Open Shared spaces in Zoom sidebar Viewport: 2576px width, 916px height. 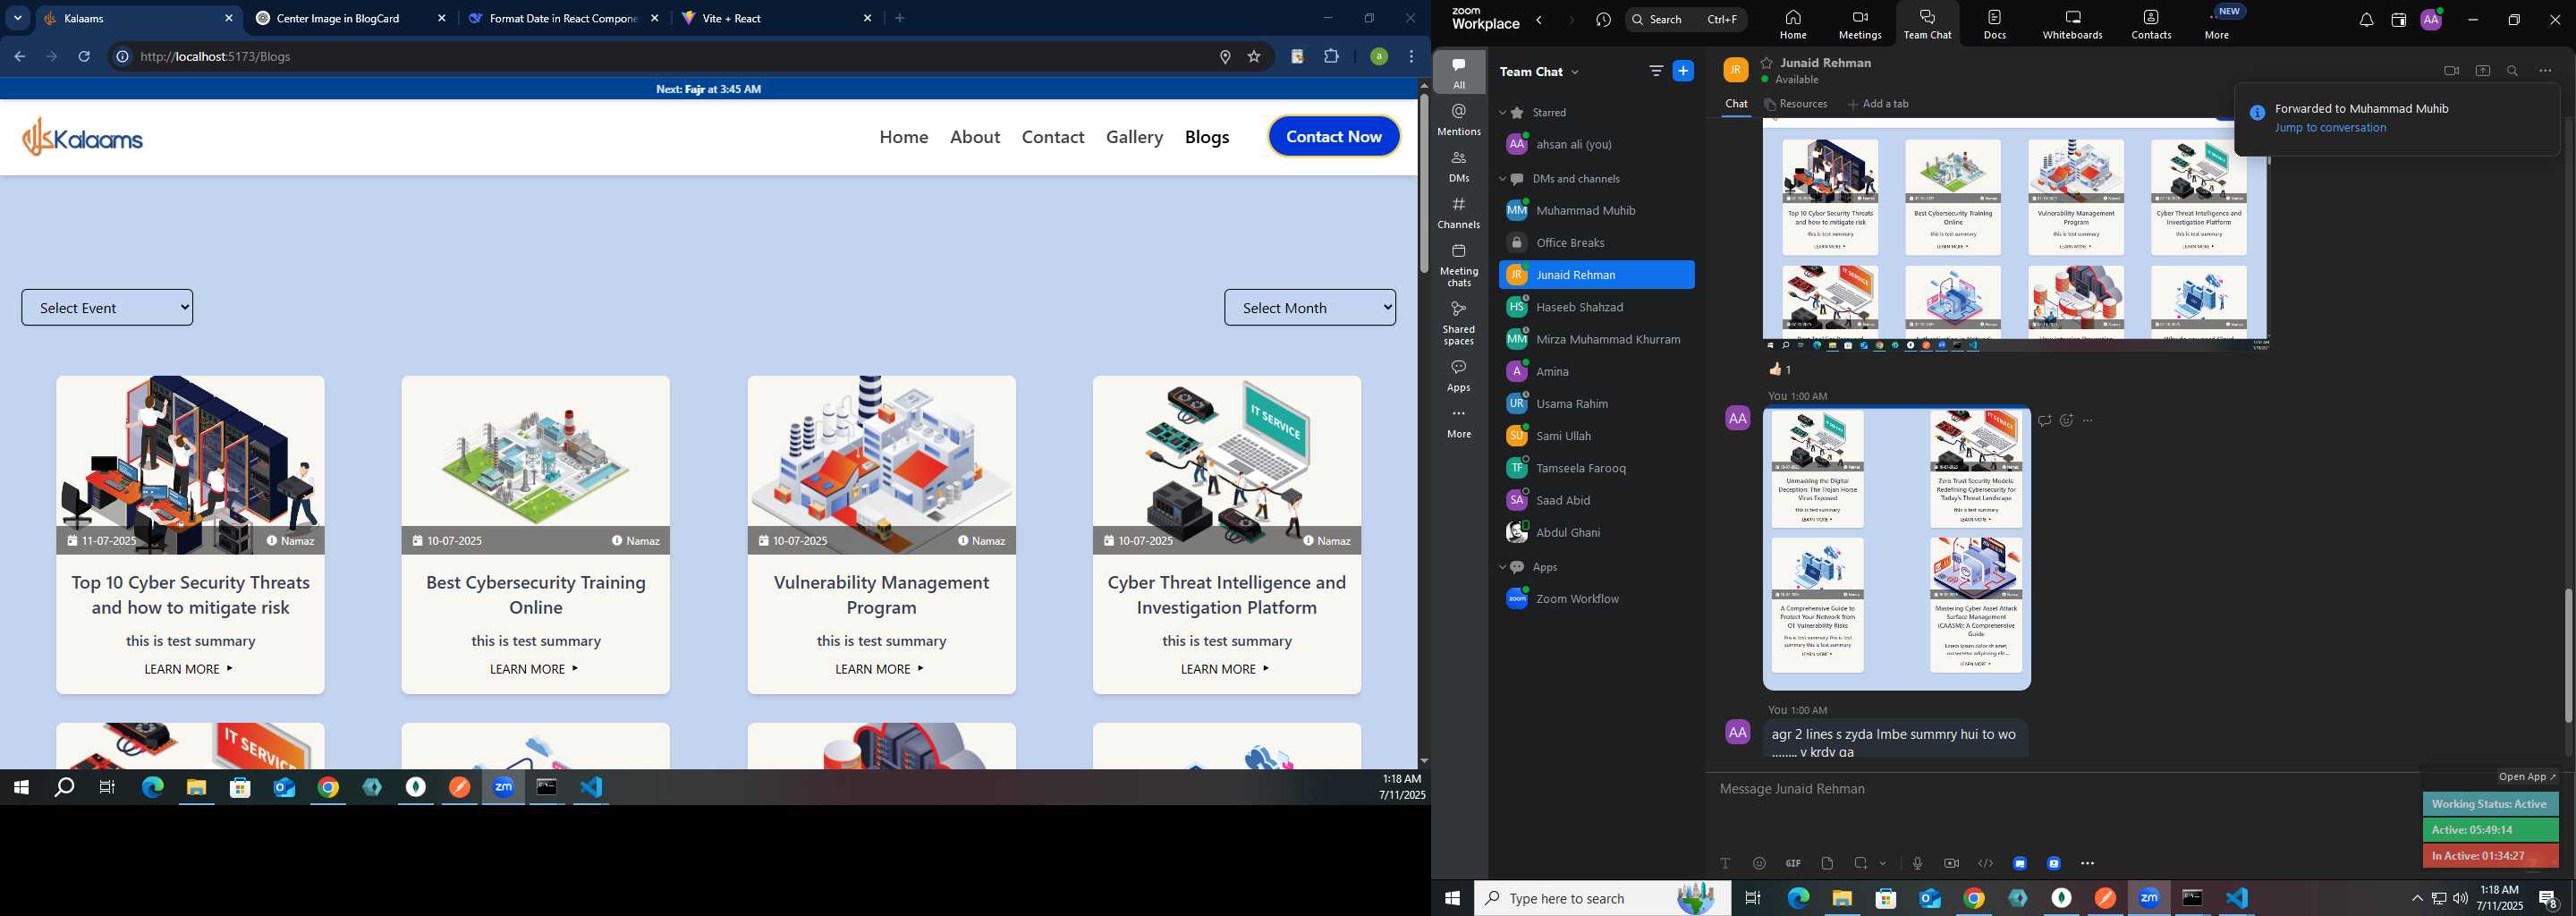(x=1459, y=323)
